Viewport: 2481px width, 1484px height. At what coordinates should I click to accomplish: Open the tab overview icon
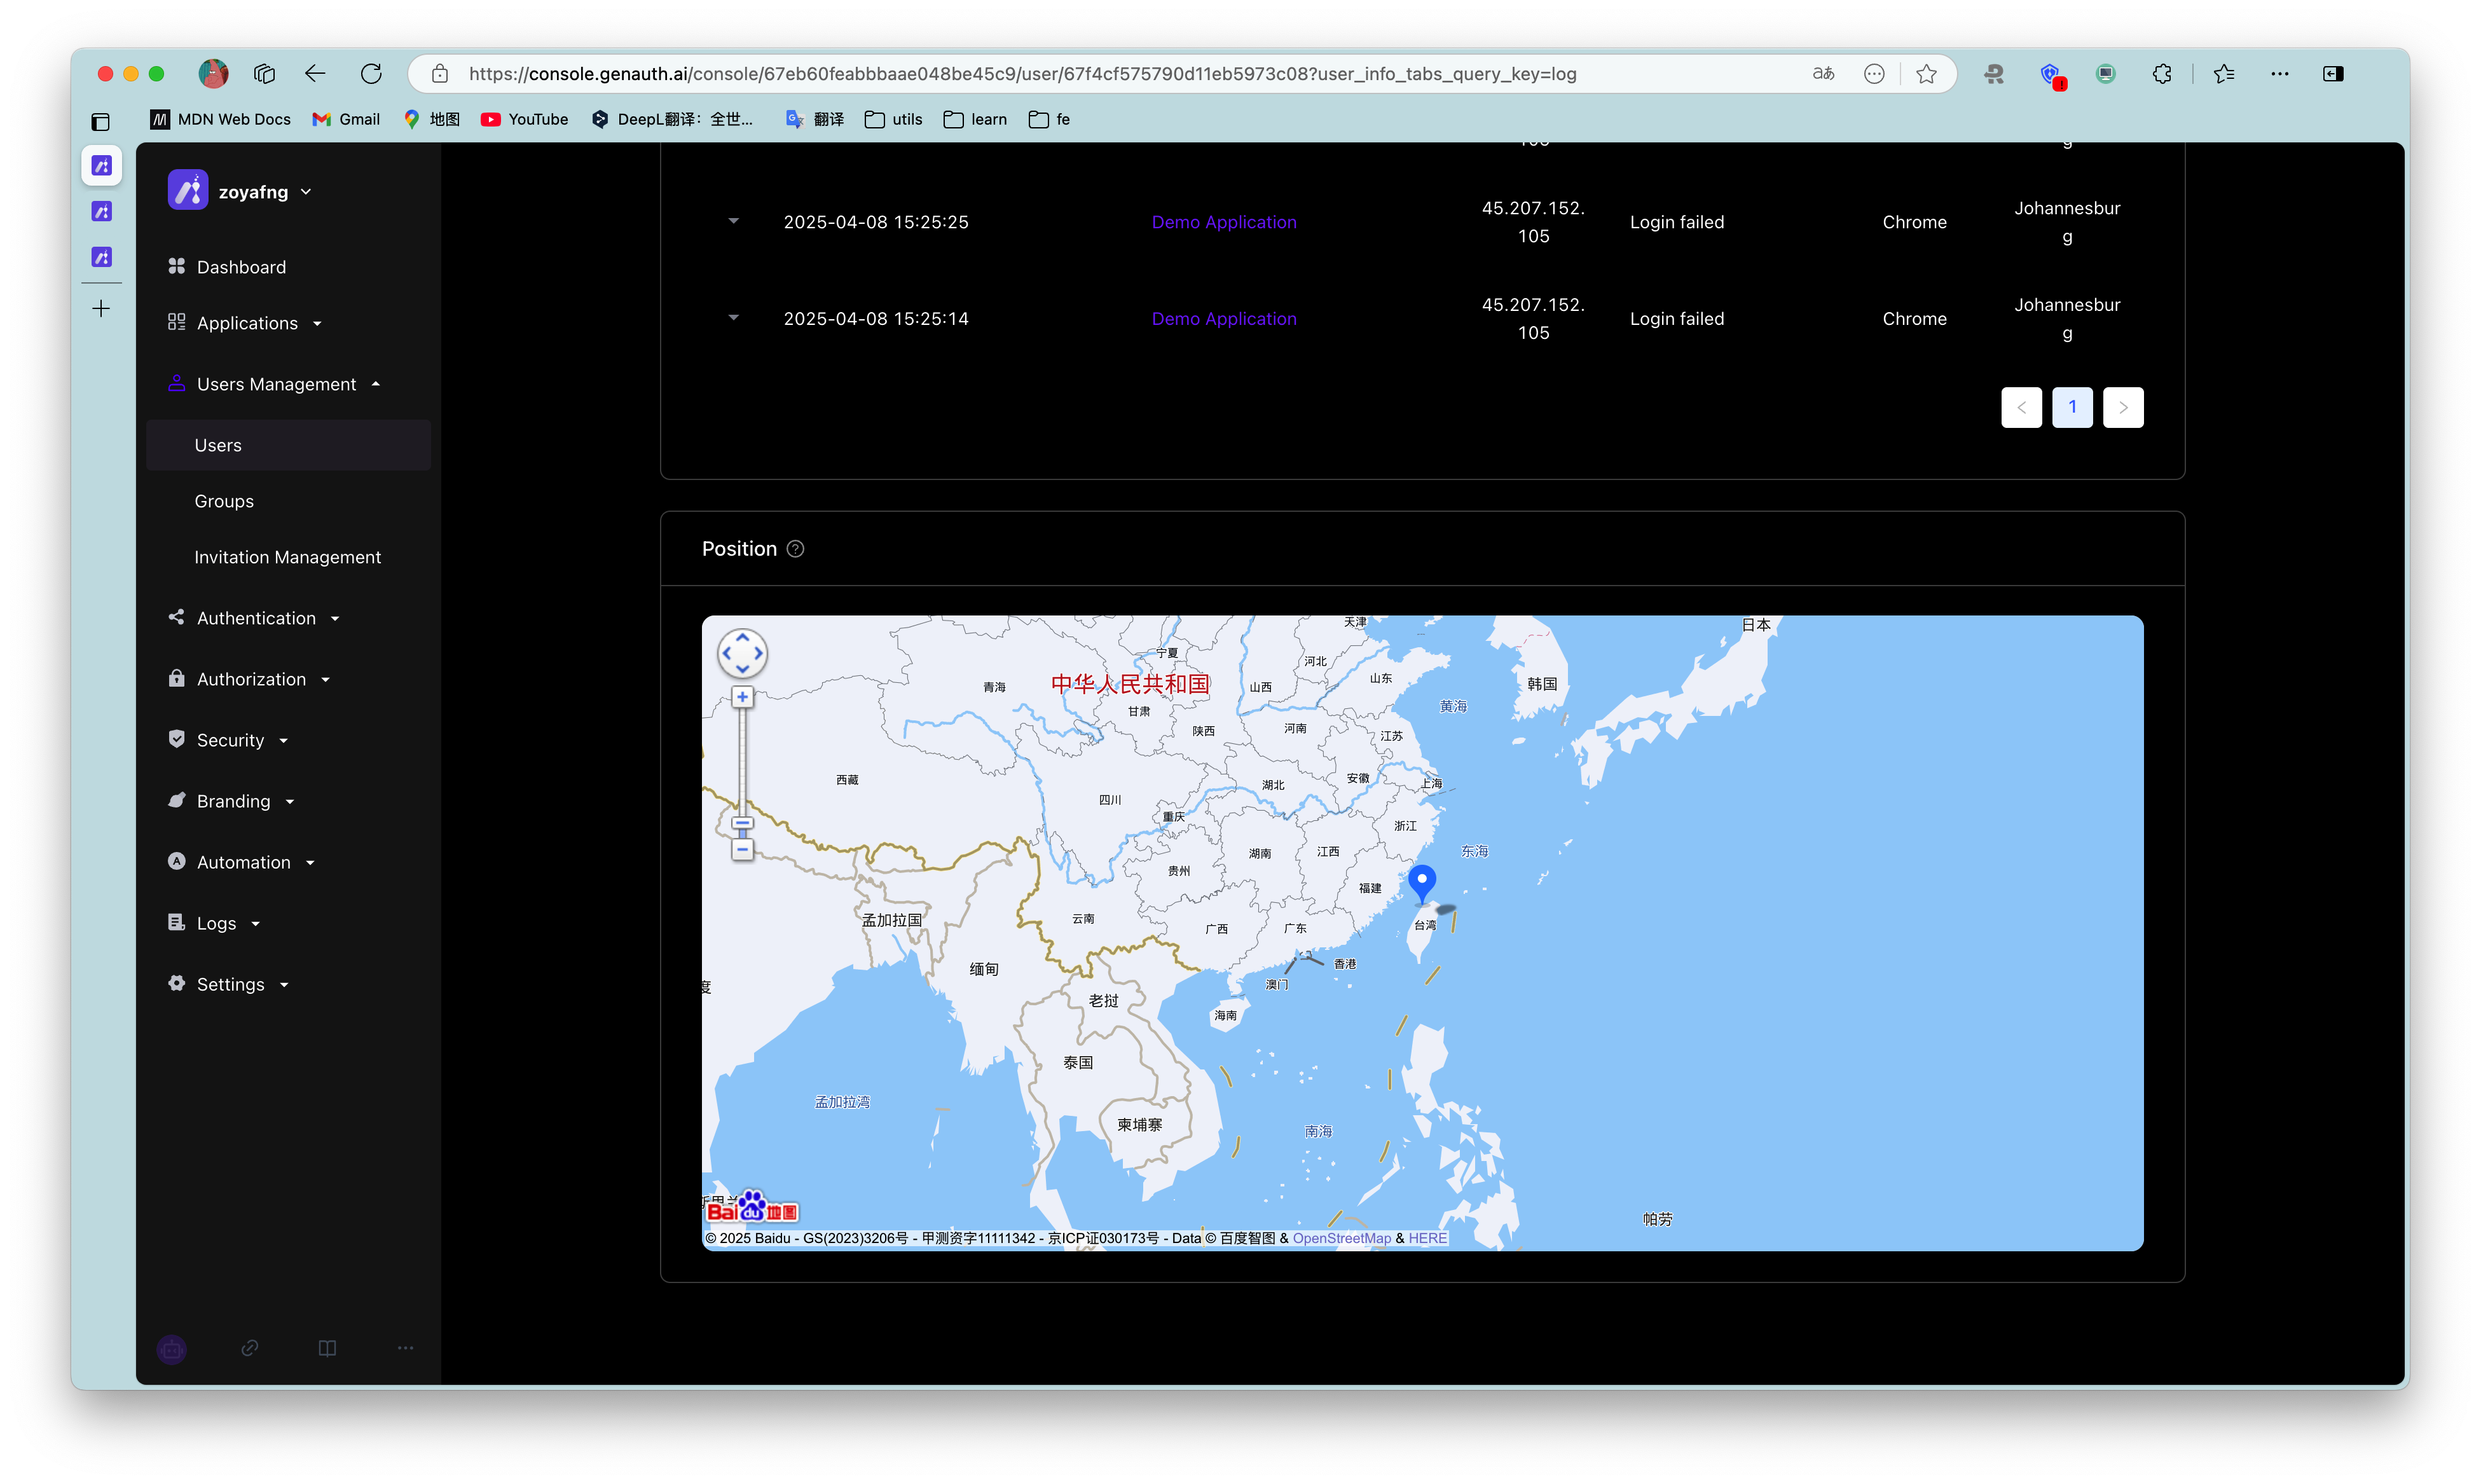pos(264,73)
